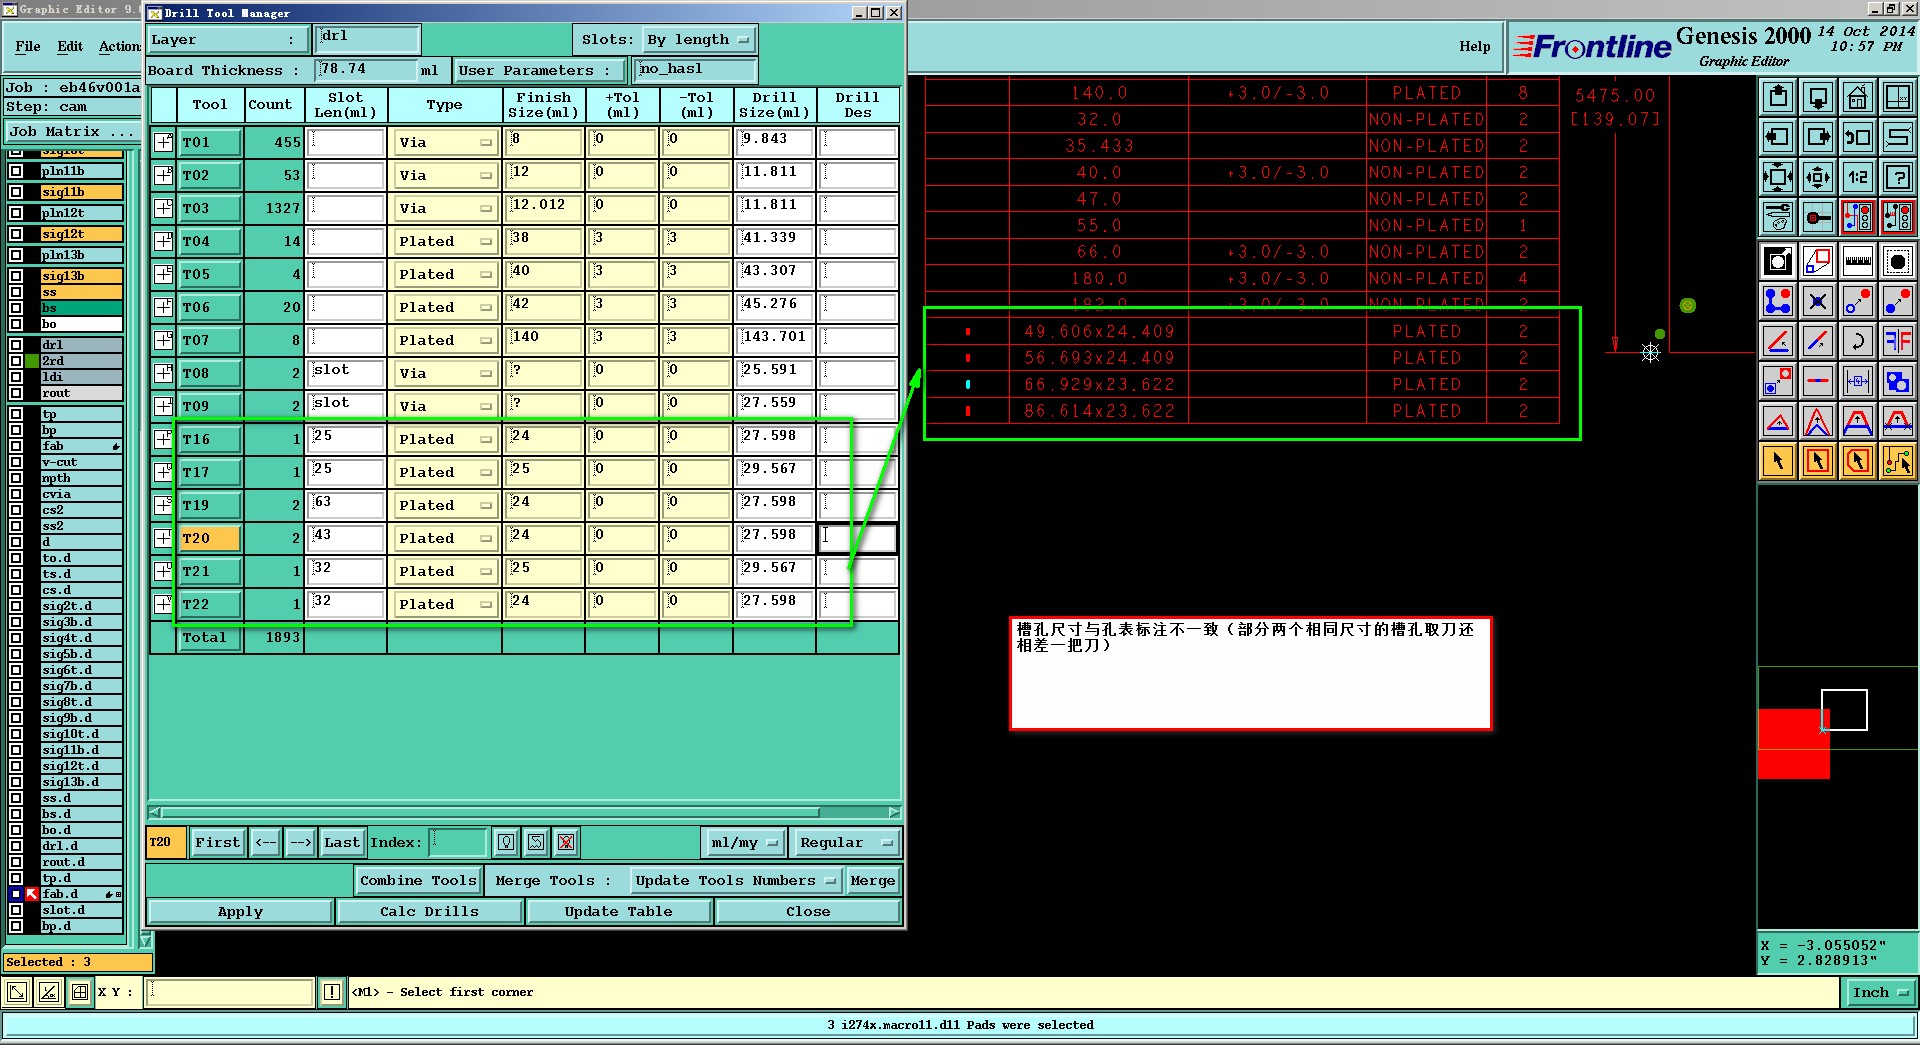
Task: Select the sig12t layer name
Action: [x=81, y=234]
